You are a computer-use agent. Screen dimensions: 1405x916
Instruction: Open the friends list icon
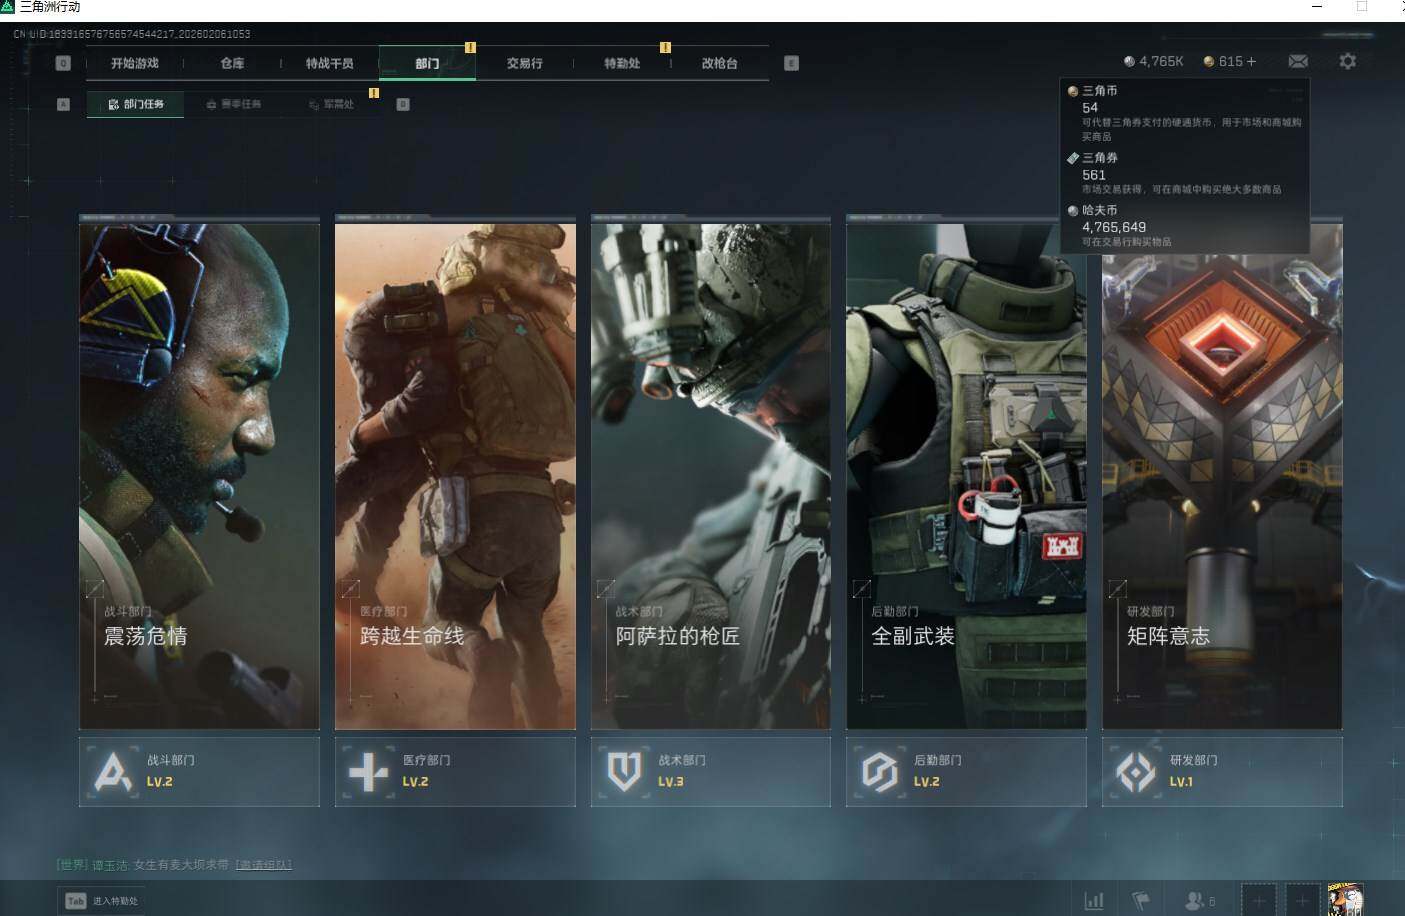click(x=1197, y=901)
